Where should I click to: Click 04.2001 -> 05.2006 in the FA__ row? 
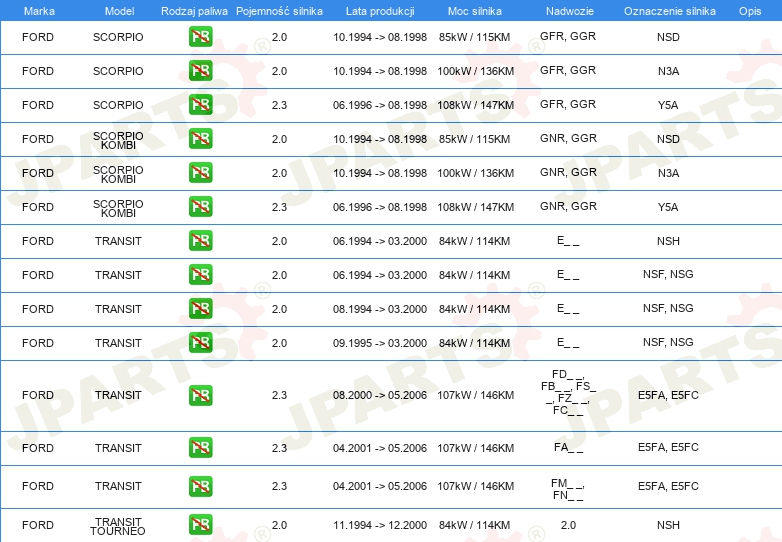click(x=380, y=448)
